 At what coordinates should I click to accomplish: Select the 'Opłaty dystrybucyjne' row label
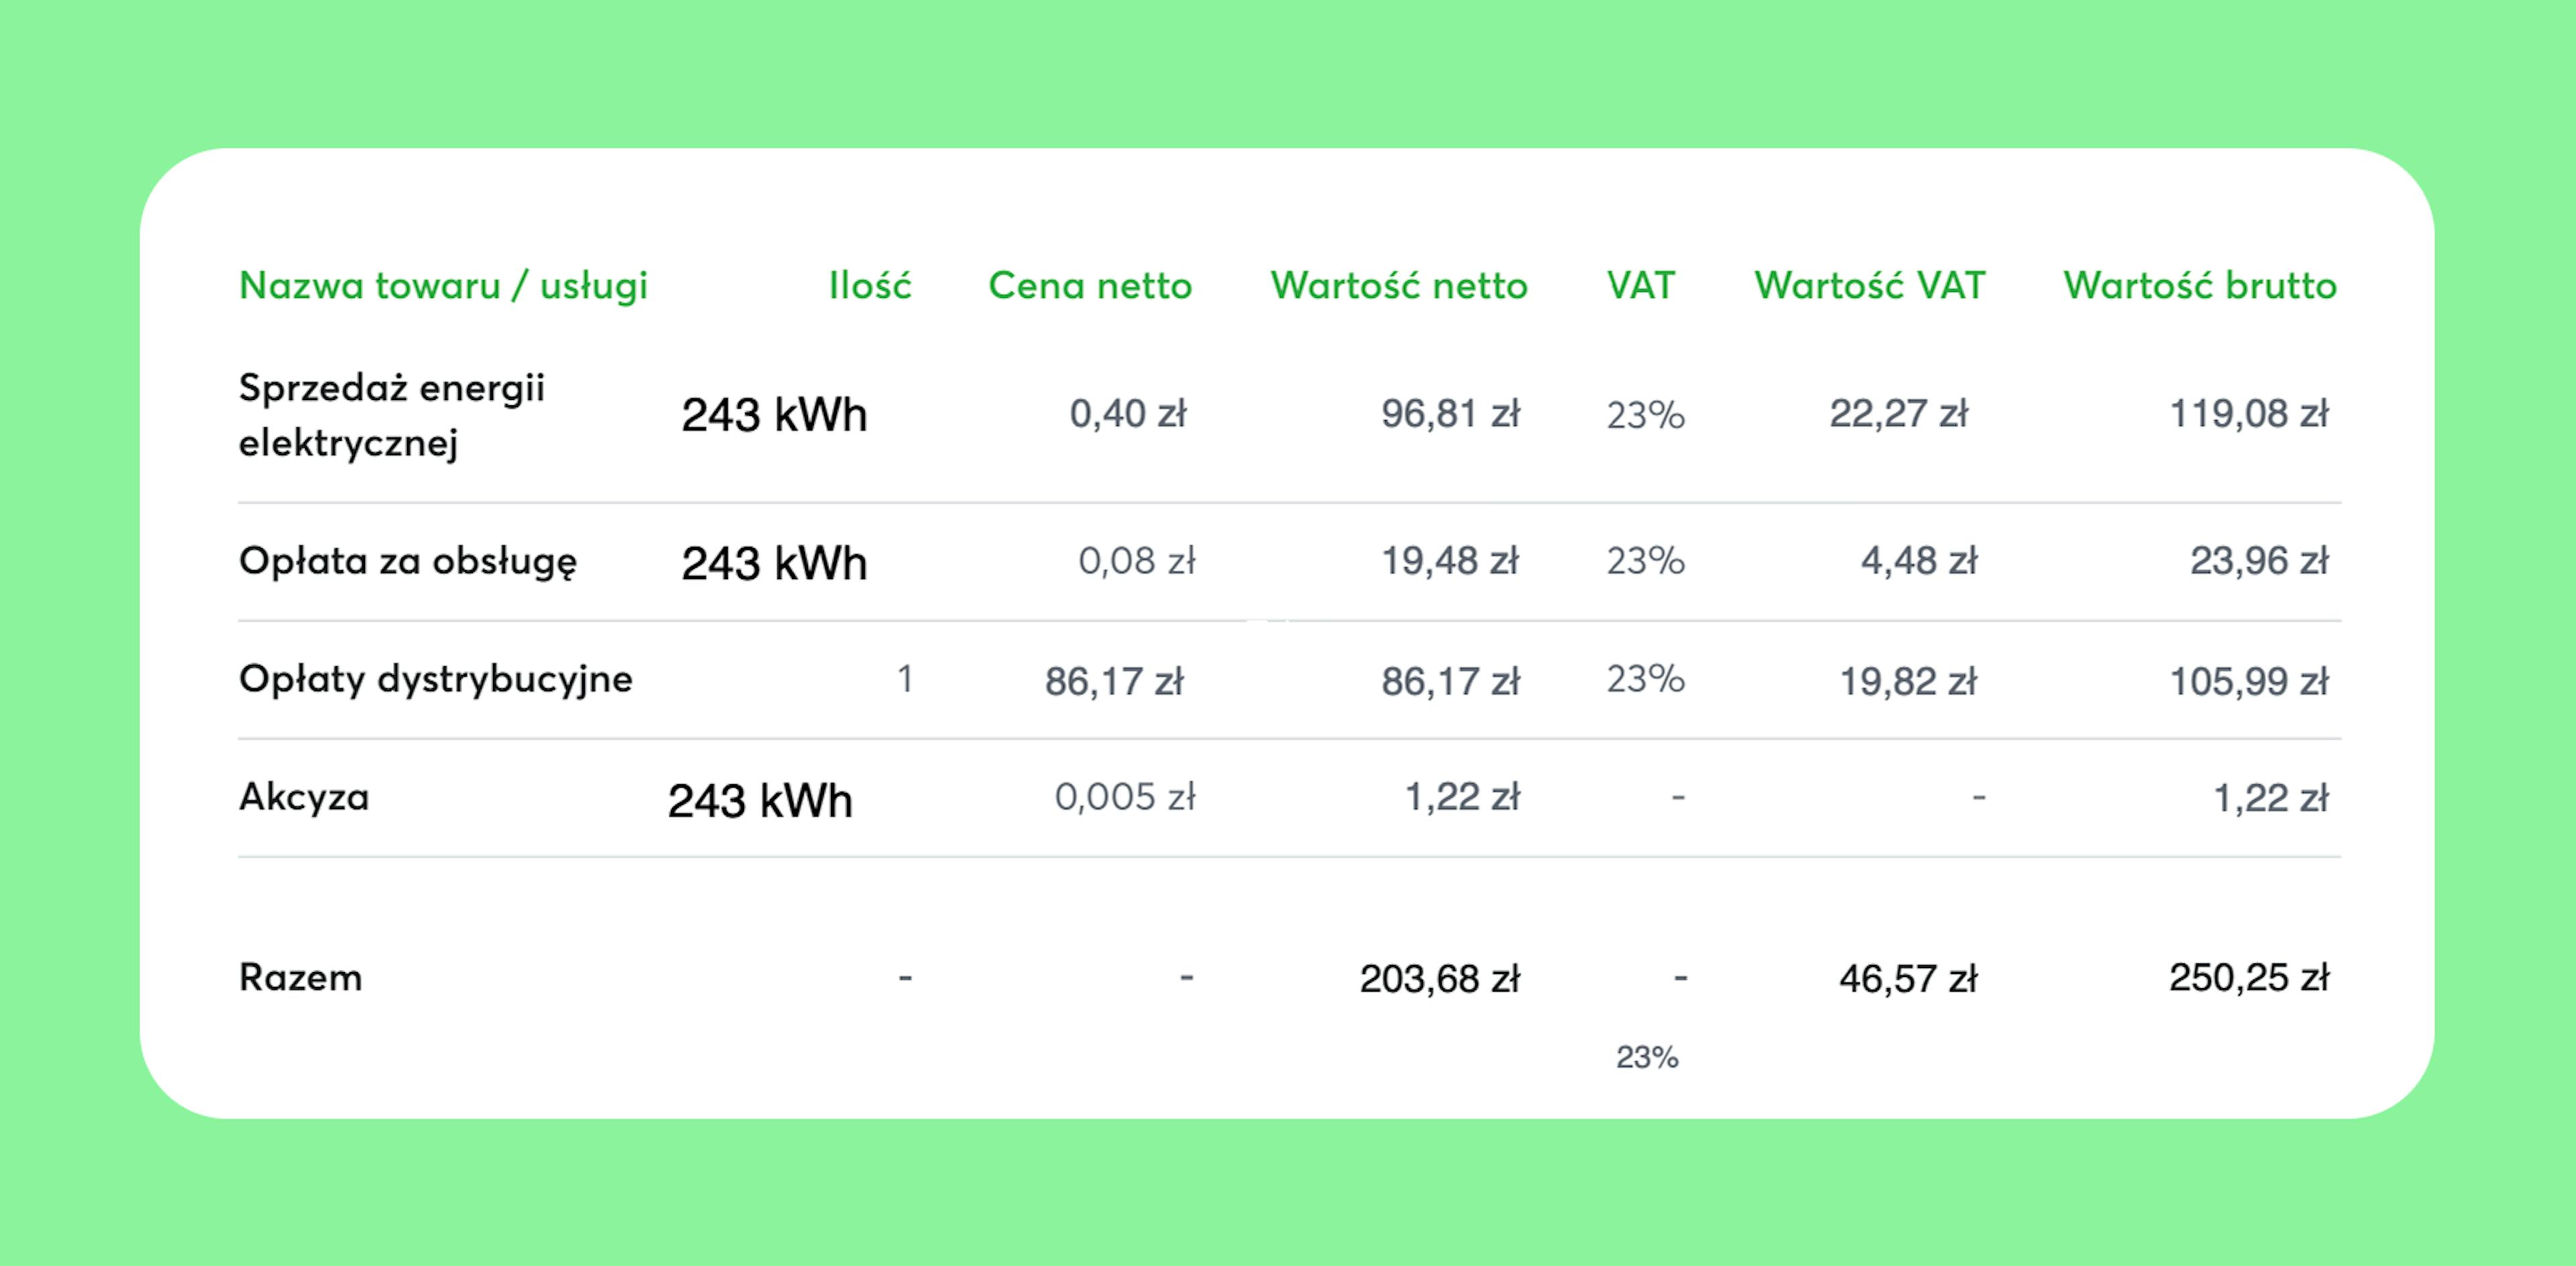pos(435,680)
